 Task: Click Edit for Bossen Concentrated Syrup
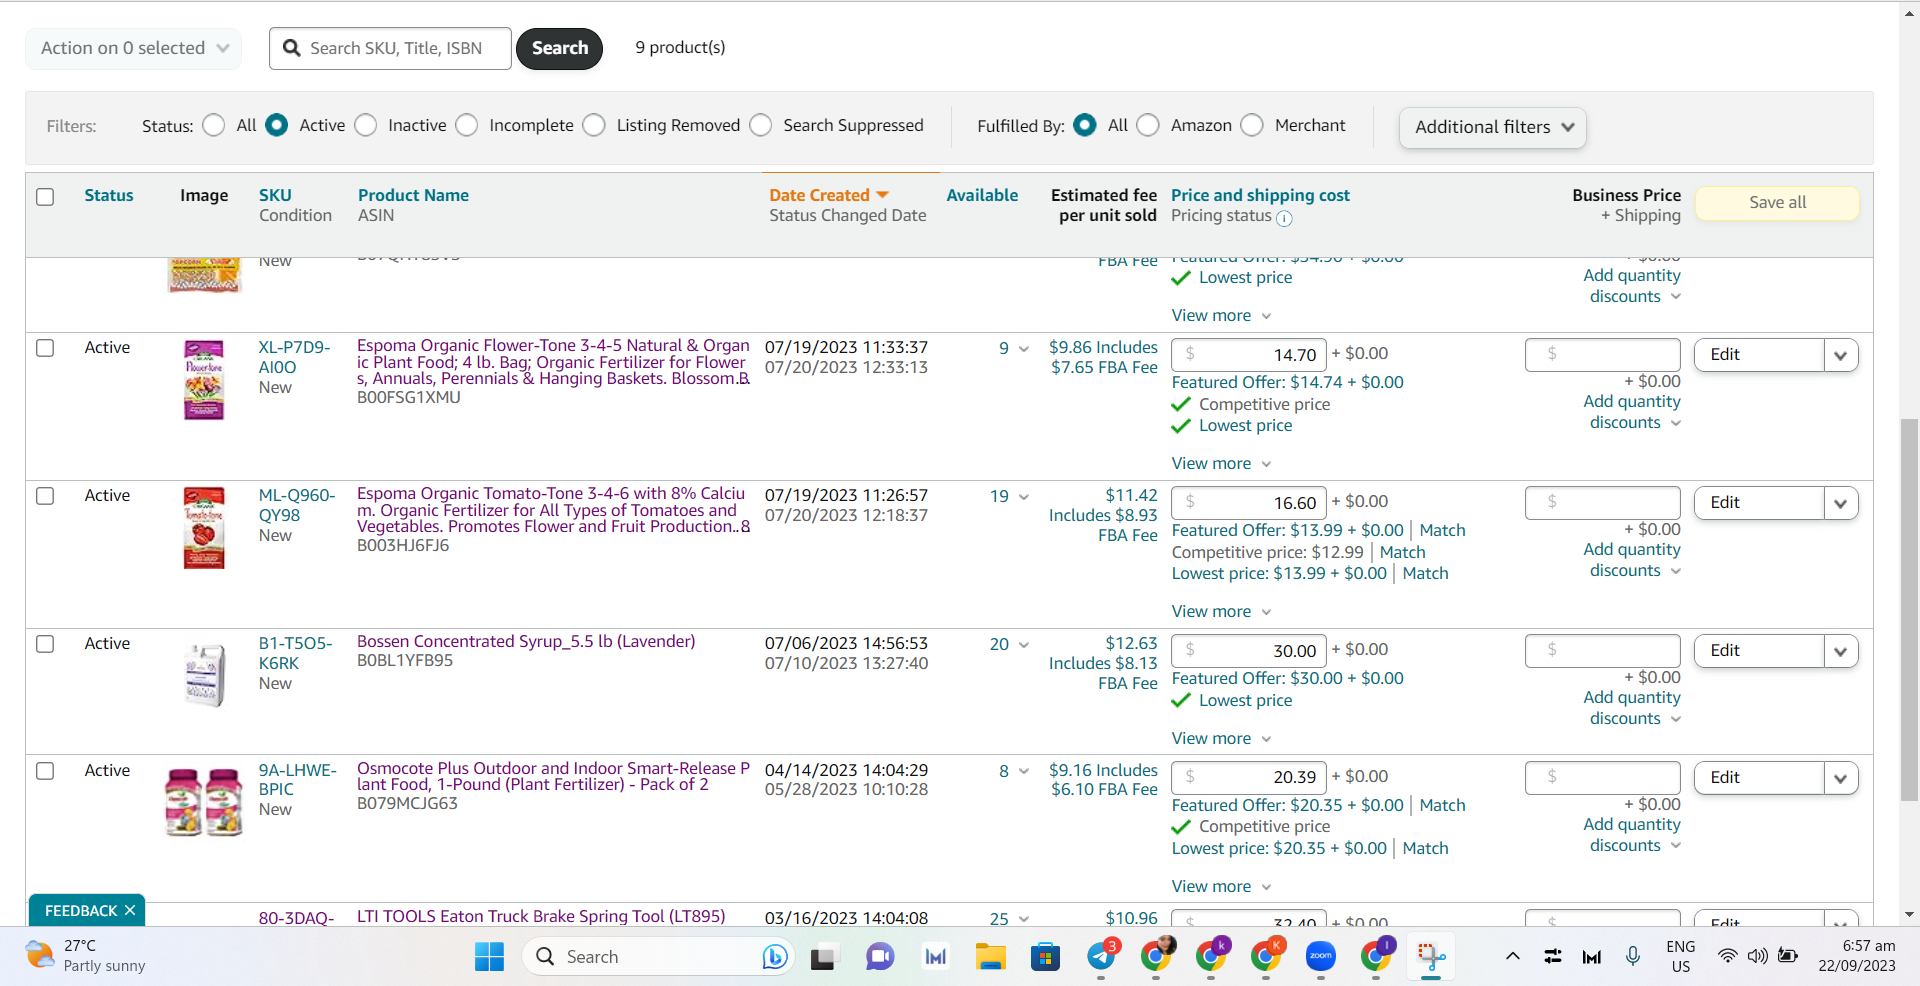coord(1759,651)
